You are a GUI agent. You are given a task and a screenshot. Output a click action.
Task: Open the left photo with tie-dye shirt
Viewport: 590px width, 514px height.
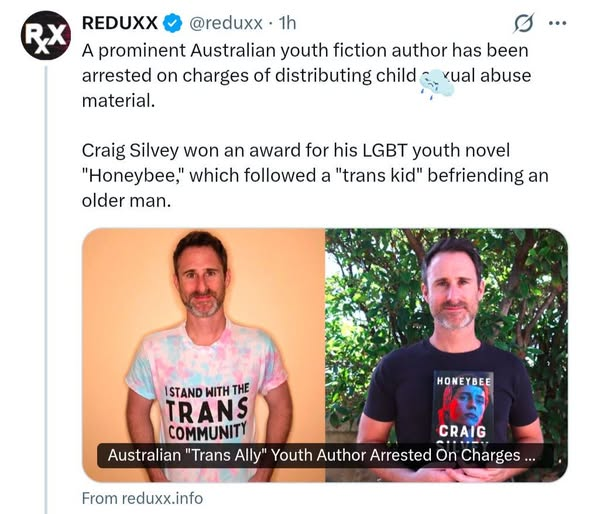tap(204, 355)
